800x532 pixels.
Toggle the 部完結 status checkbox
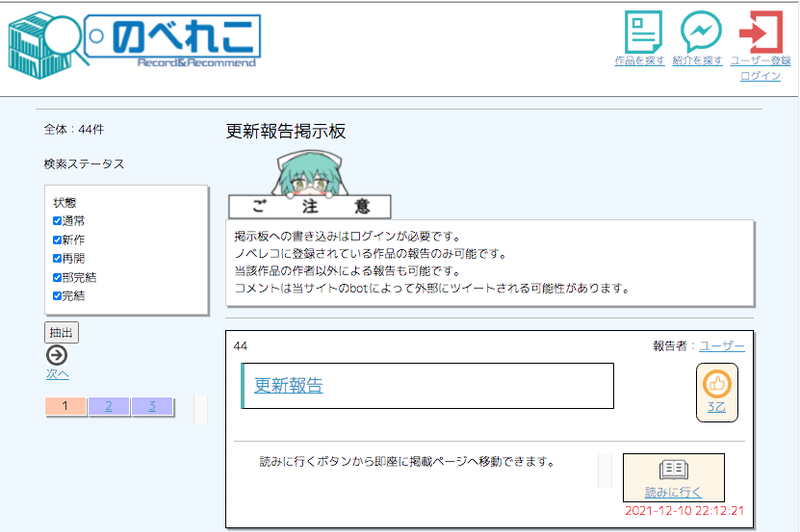coord(57,277)
